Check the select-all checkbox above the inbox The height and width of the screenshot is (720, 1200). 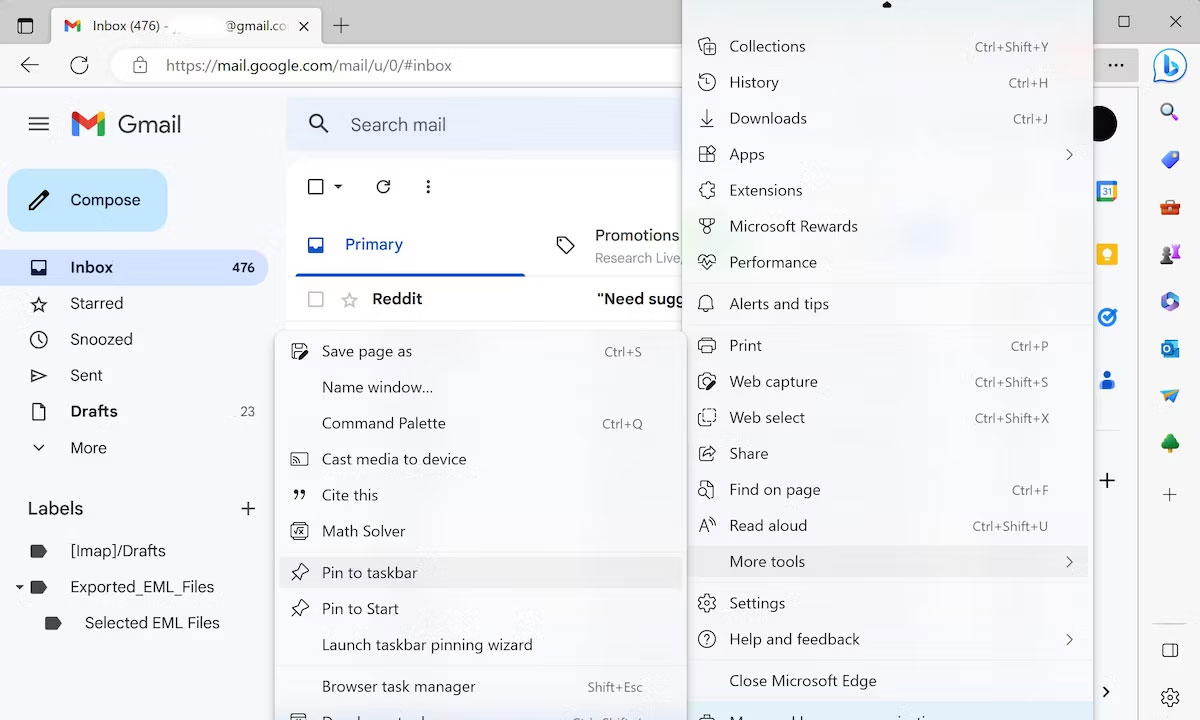316,186
